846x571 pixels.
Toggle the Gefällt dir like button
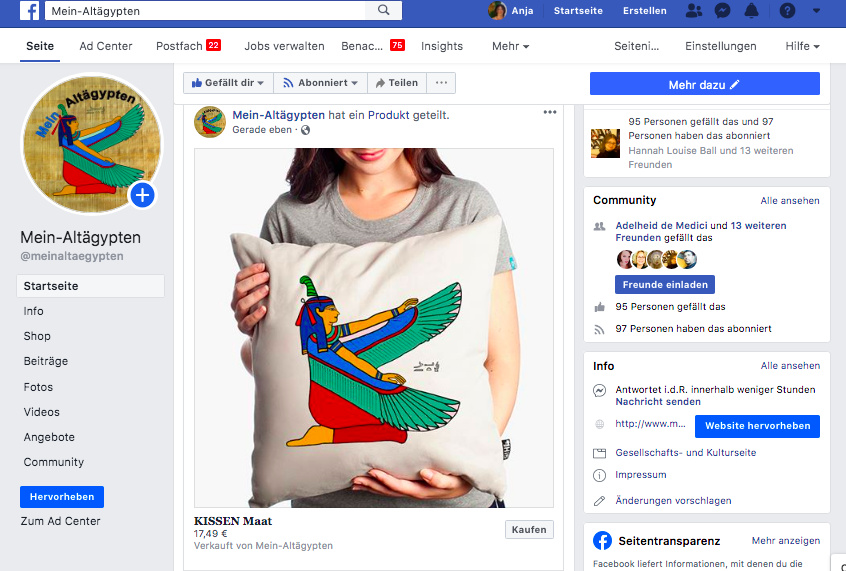(x=228, y=83)
